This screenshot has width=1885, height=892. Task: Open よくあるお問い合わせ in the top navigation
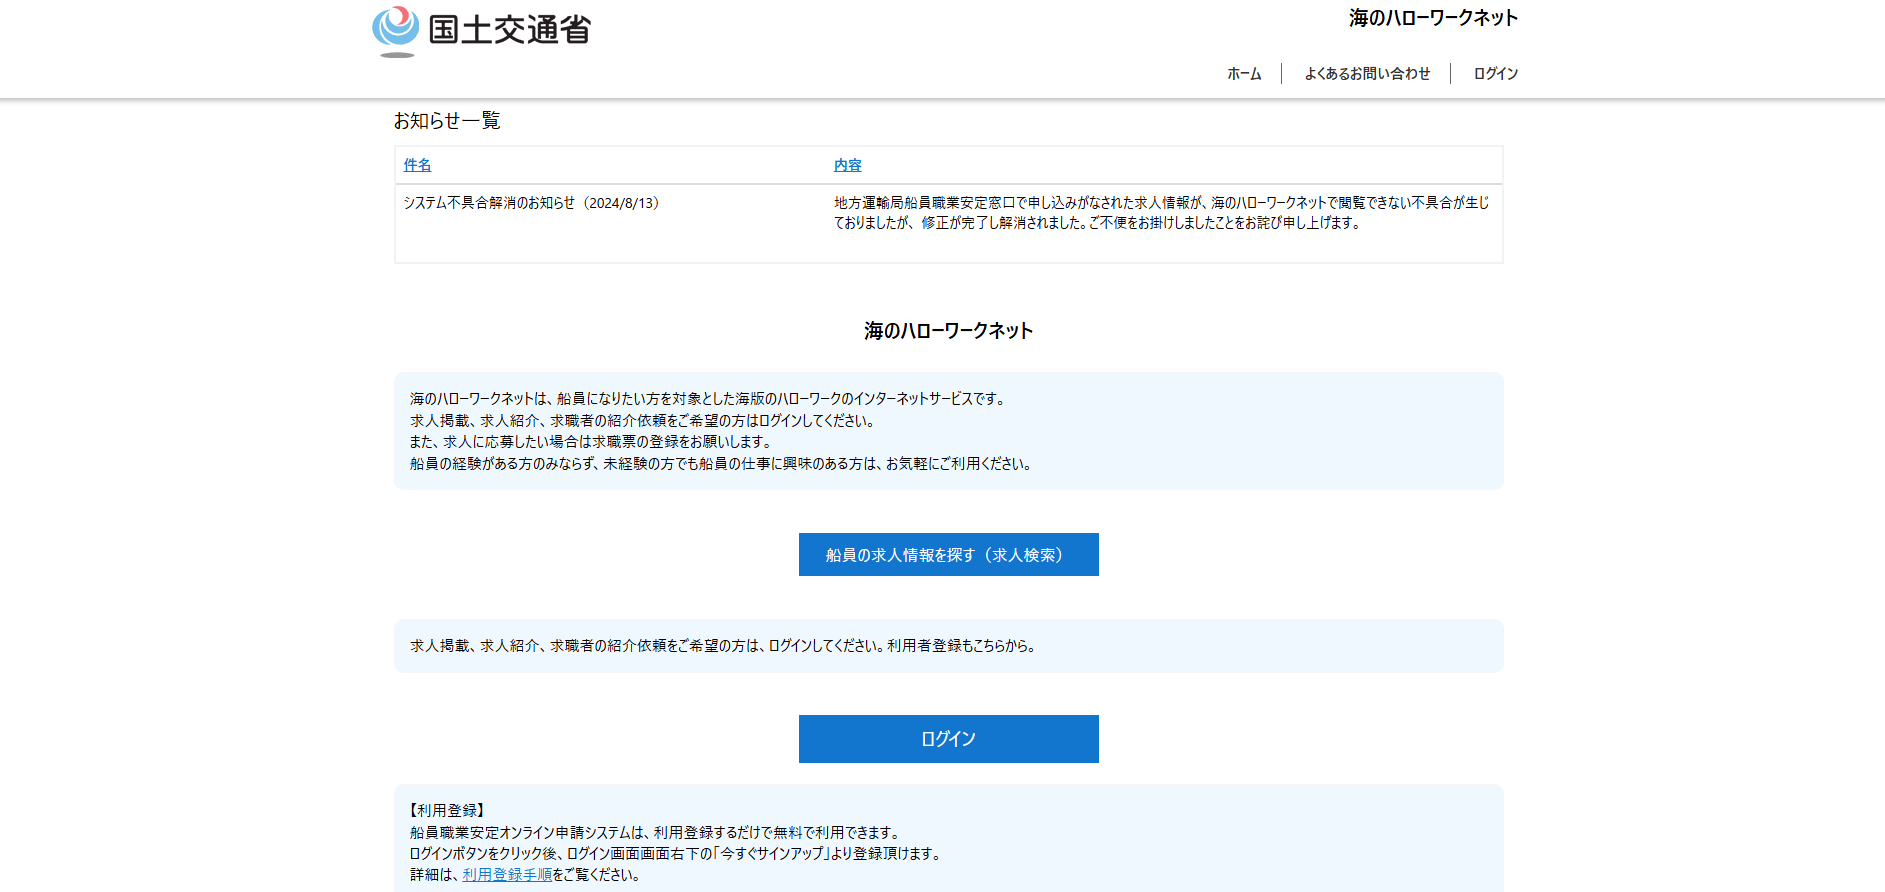coord(1367,74)
